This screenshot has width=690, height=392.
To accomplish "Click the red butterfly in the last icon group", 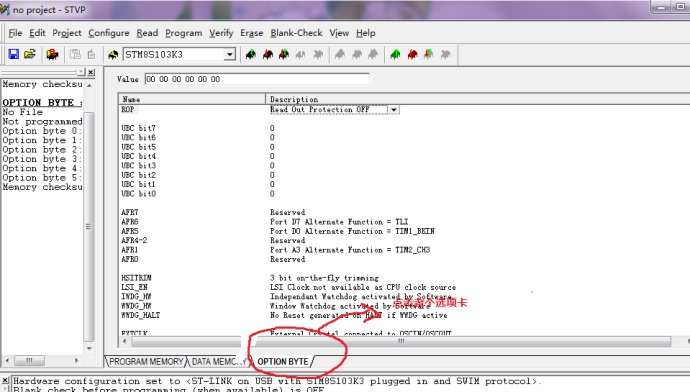I will click(x=412, y=54).
